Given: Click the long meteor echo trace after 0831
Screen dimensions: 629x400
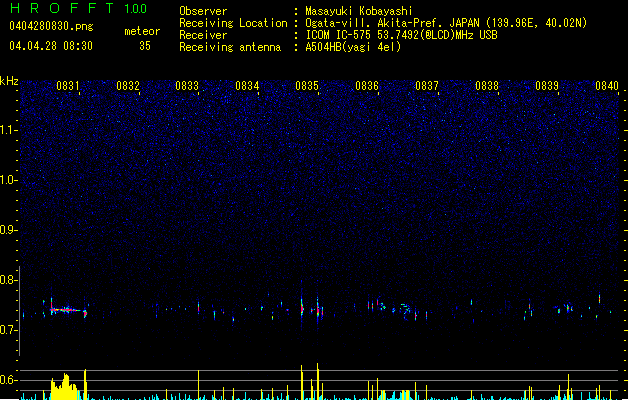Looking at the screenshot, I should point(68,310).
